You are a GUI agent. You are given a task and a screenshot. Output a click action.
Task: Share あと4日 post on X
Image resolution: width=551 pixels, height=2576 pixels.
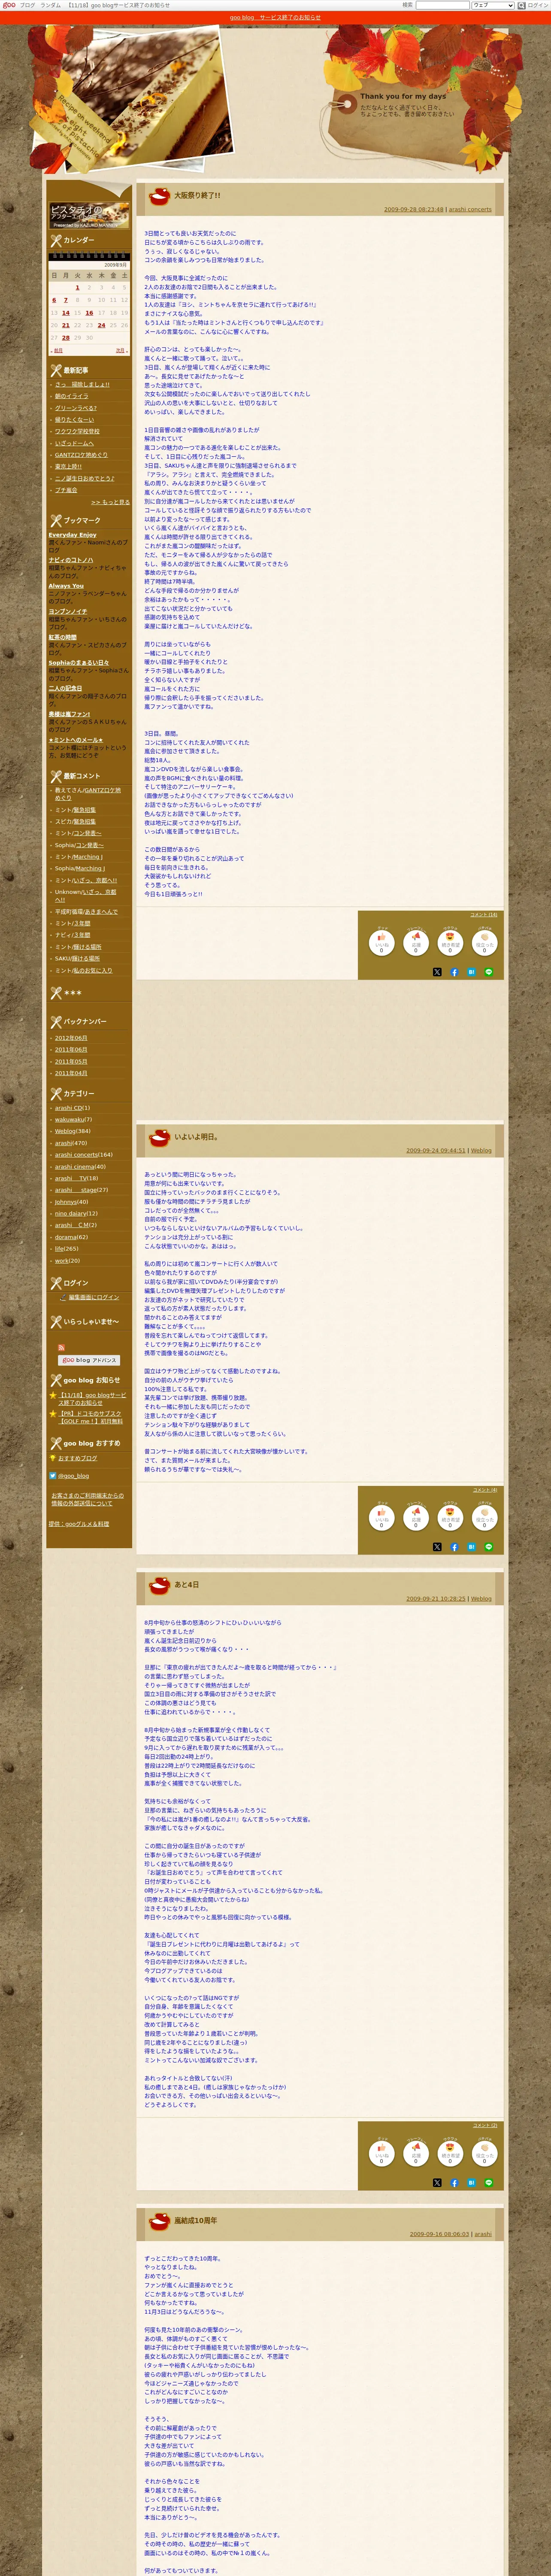437,2183
